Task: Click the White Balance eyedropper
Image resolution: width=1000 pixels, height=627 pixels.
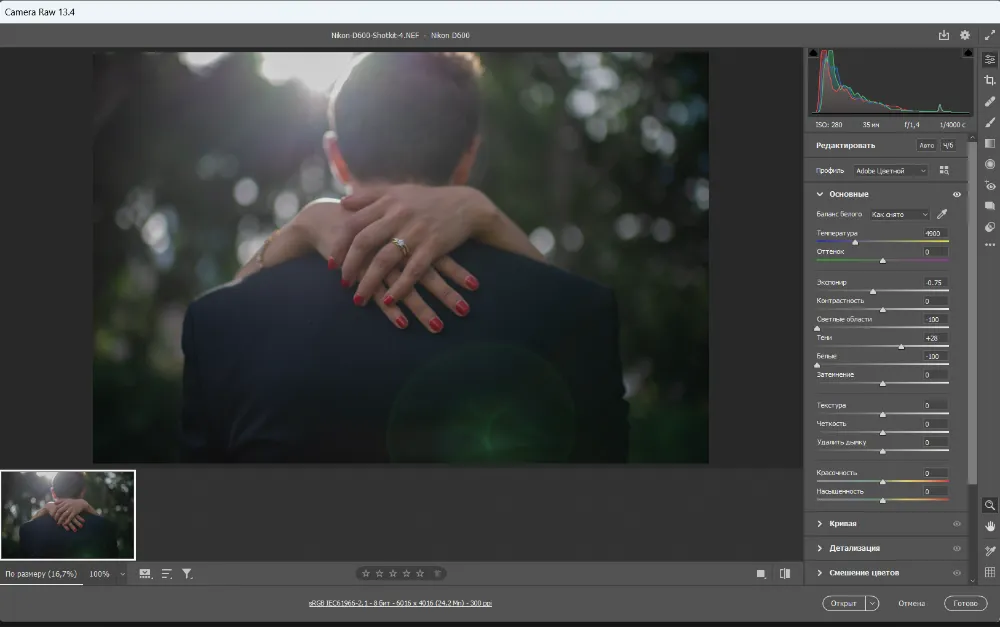Action: click(942, 214)
